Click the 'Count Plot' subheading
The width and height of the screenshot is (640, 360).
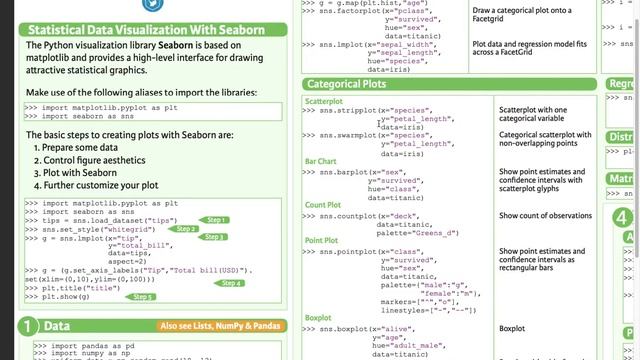[x=322, y=205]
